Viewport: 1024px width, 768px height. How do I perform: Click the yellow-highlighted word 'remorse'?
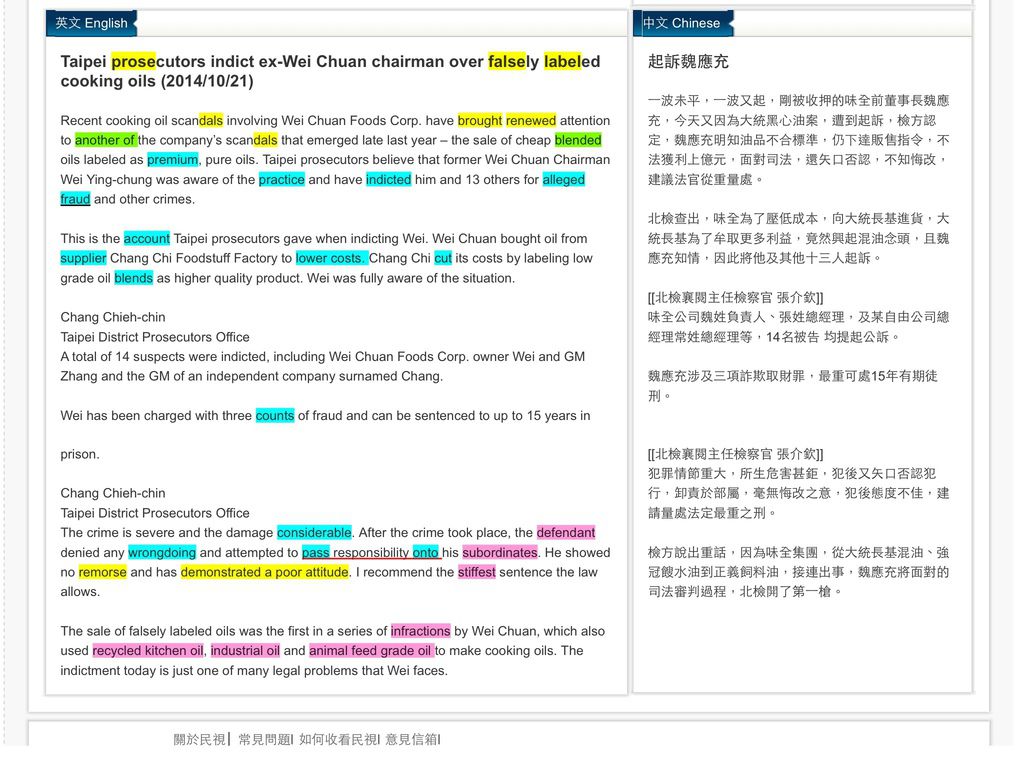(x=103, y=572)
